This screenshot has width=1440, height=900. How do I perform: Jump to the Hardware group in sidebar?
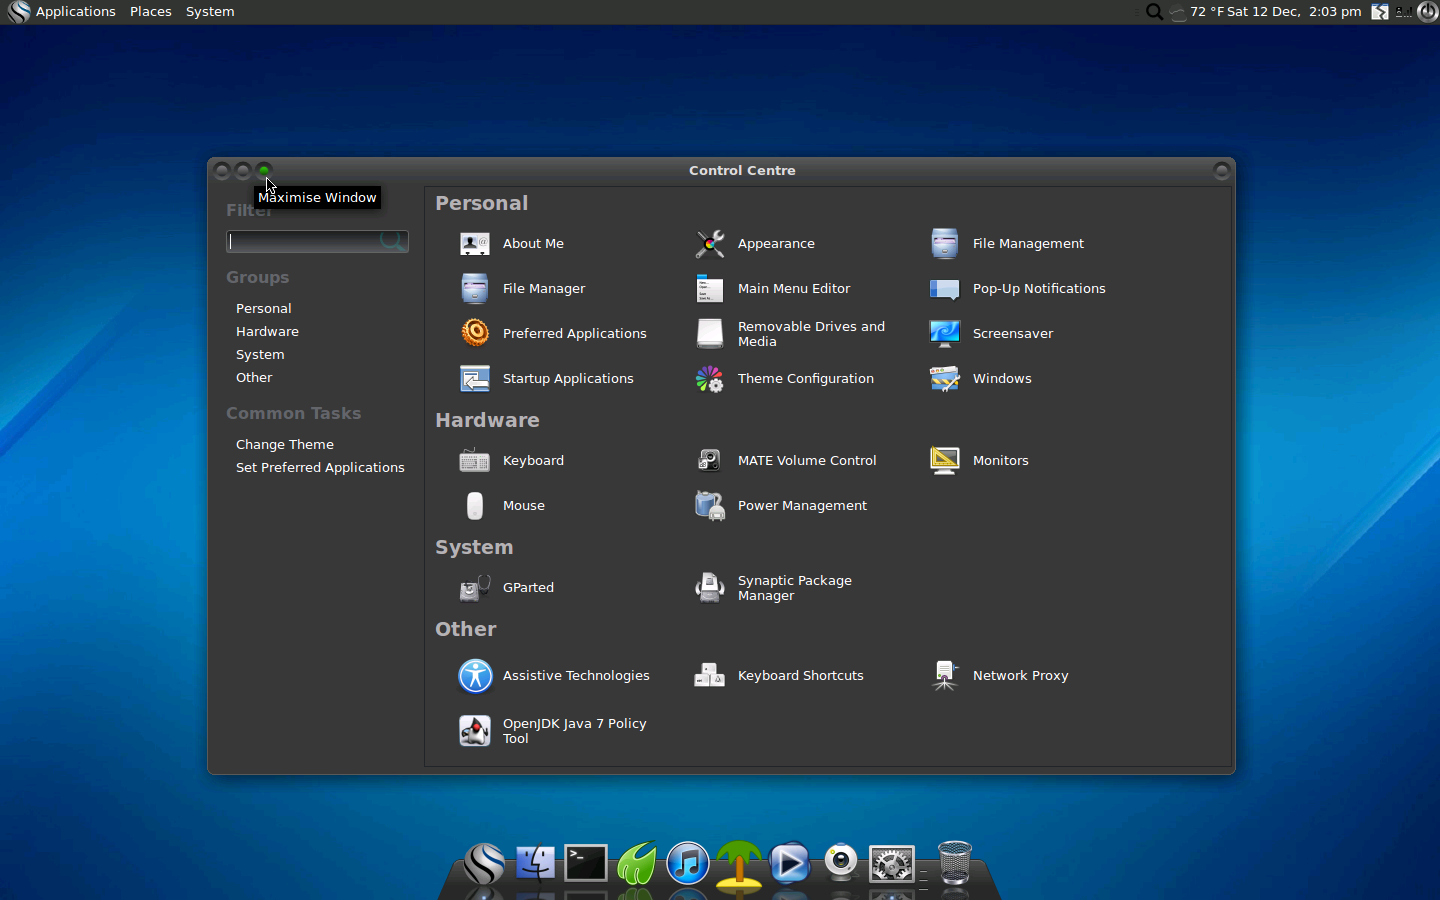pos(267,332)
